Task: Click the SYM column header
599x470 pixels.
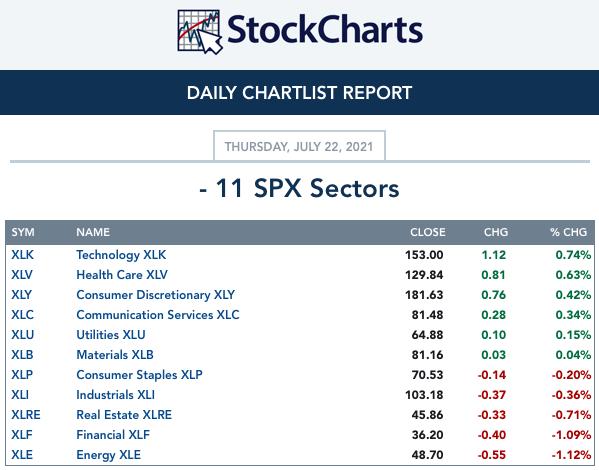Action: (23, 232)
